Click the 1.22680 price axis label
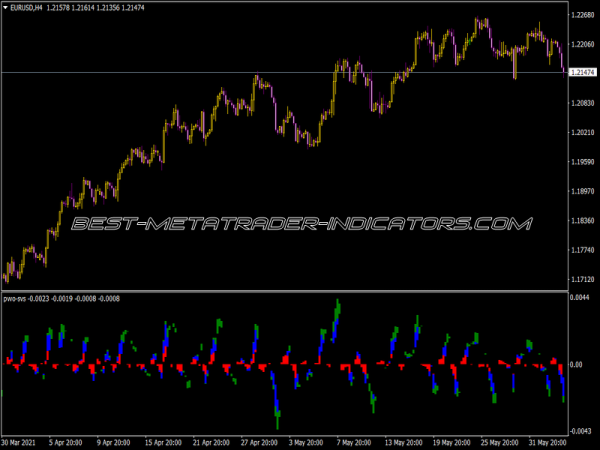Viewport: 600px width, 450px height. click(582, 15)
